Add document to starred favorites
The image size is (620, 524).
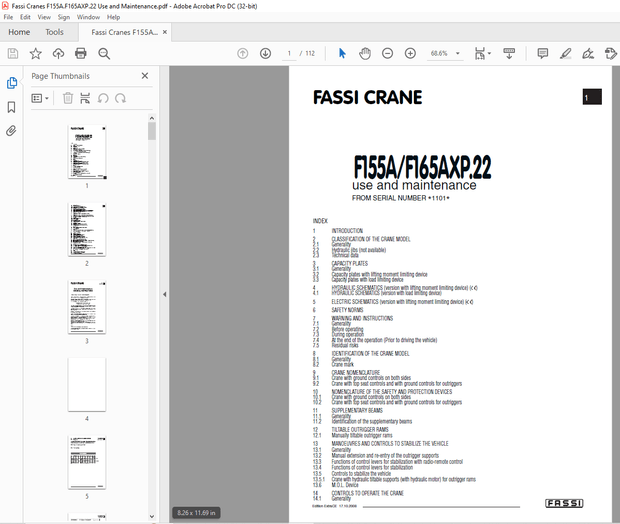(36, 53)
